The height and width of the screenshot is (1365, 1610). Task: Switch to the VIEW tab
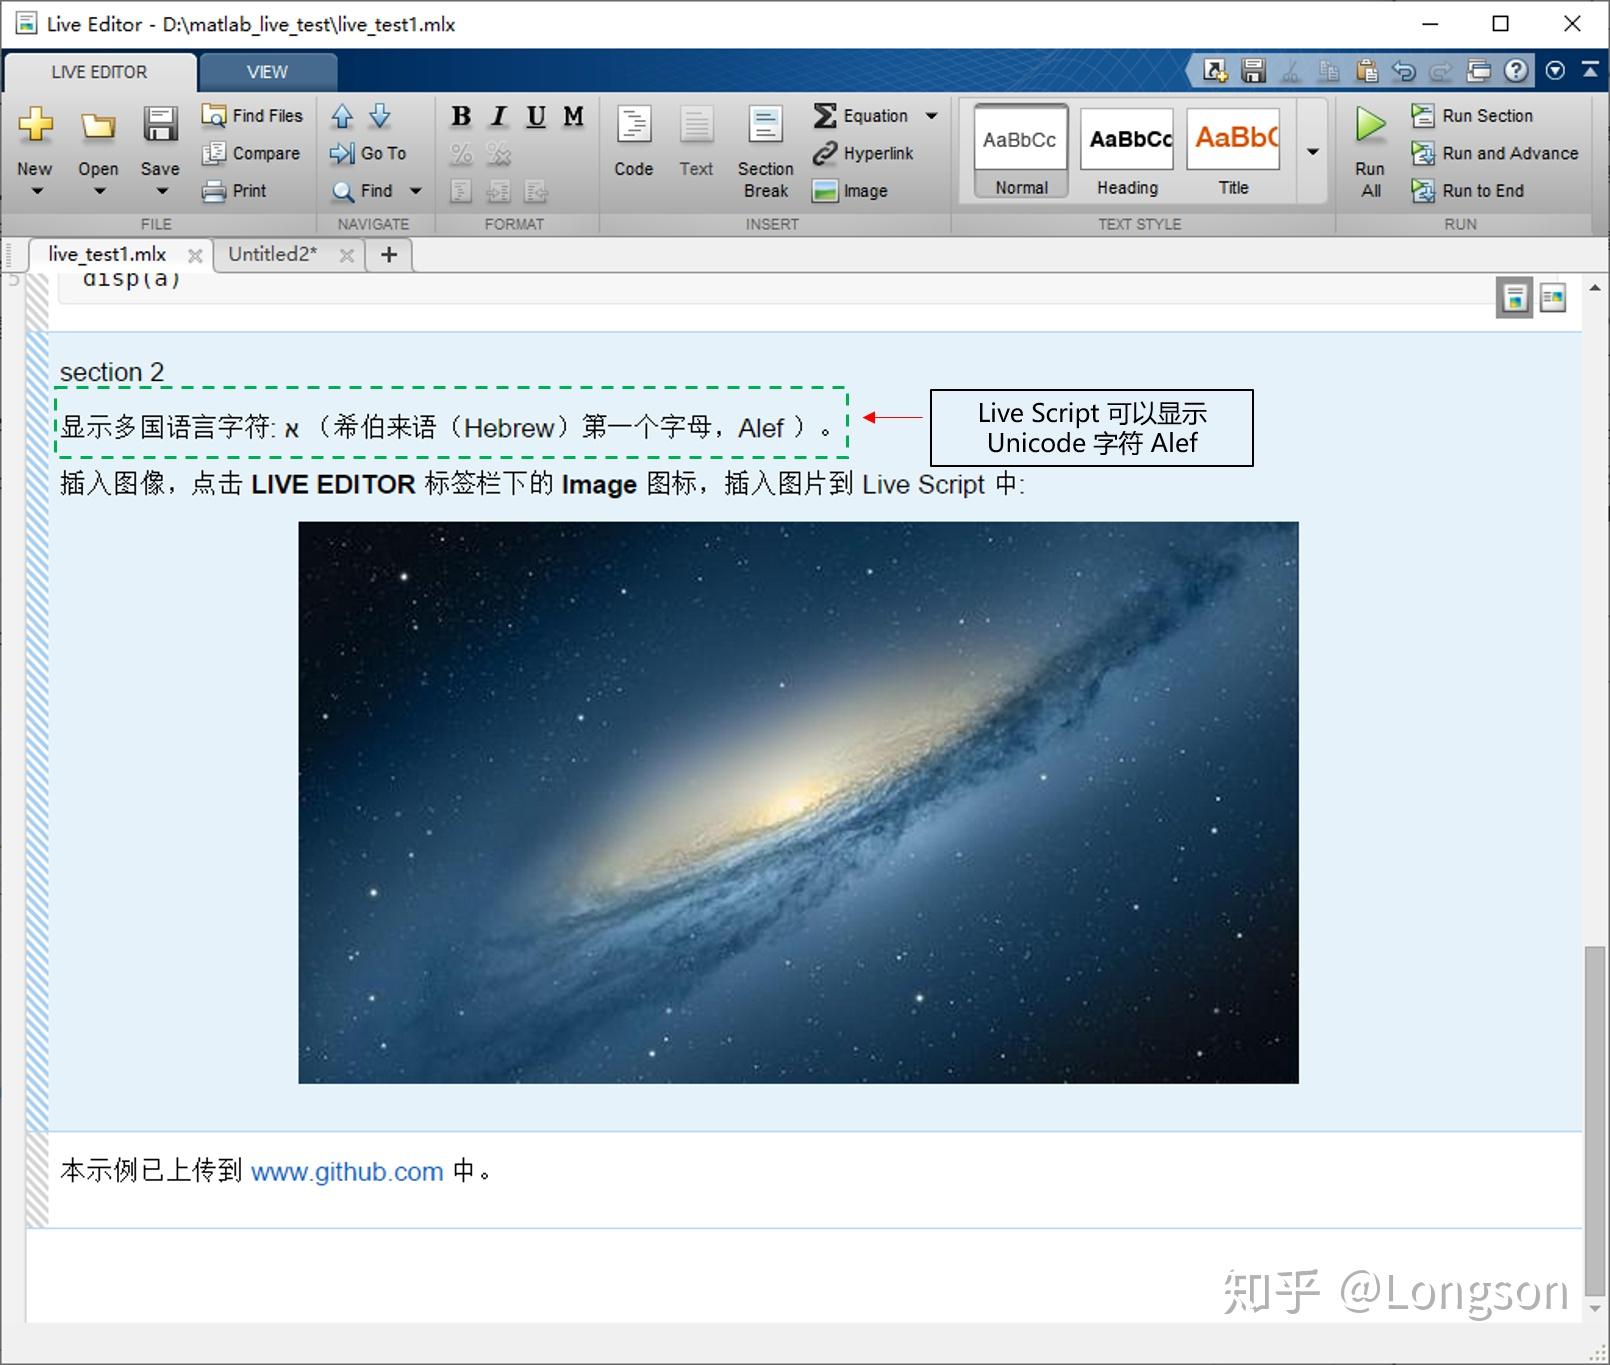coord(267,70)
